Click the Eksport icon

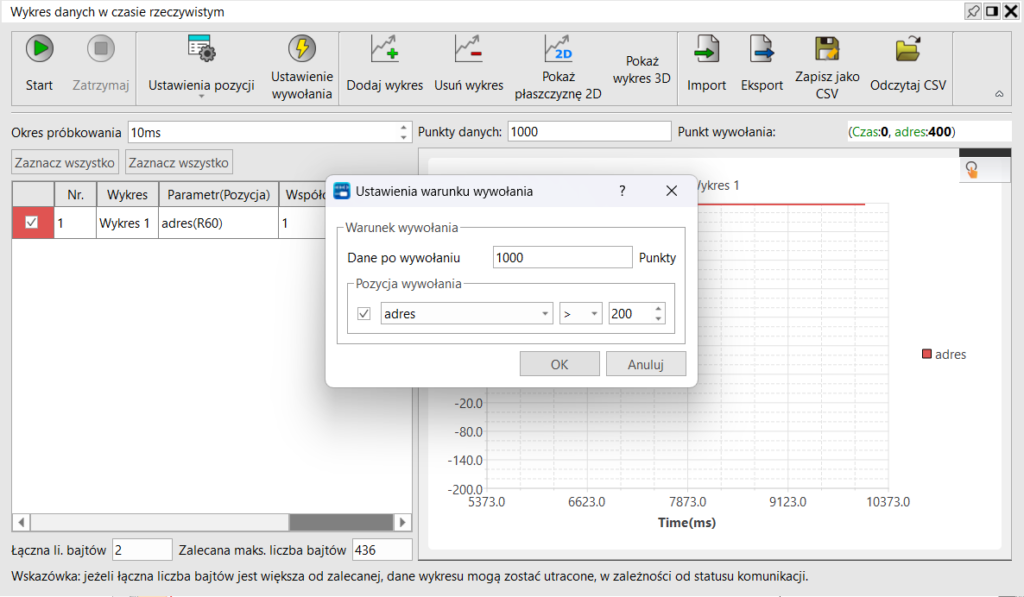[761, 49]
